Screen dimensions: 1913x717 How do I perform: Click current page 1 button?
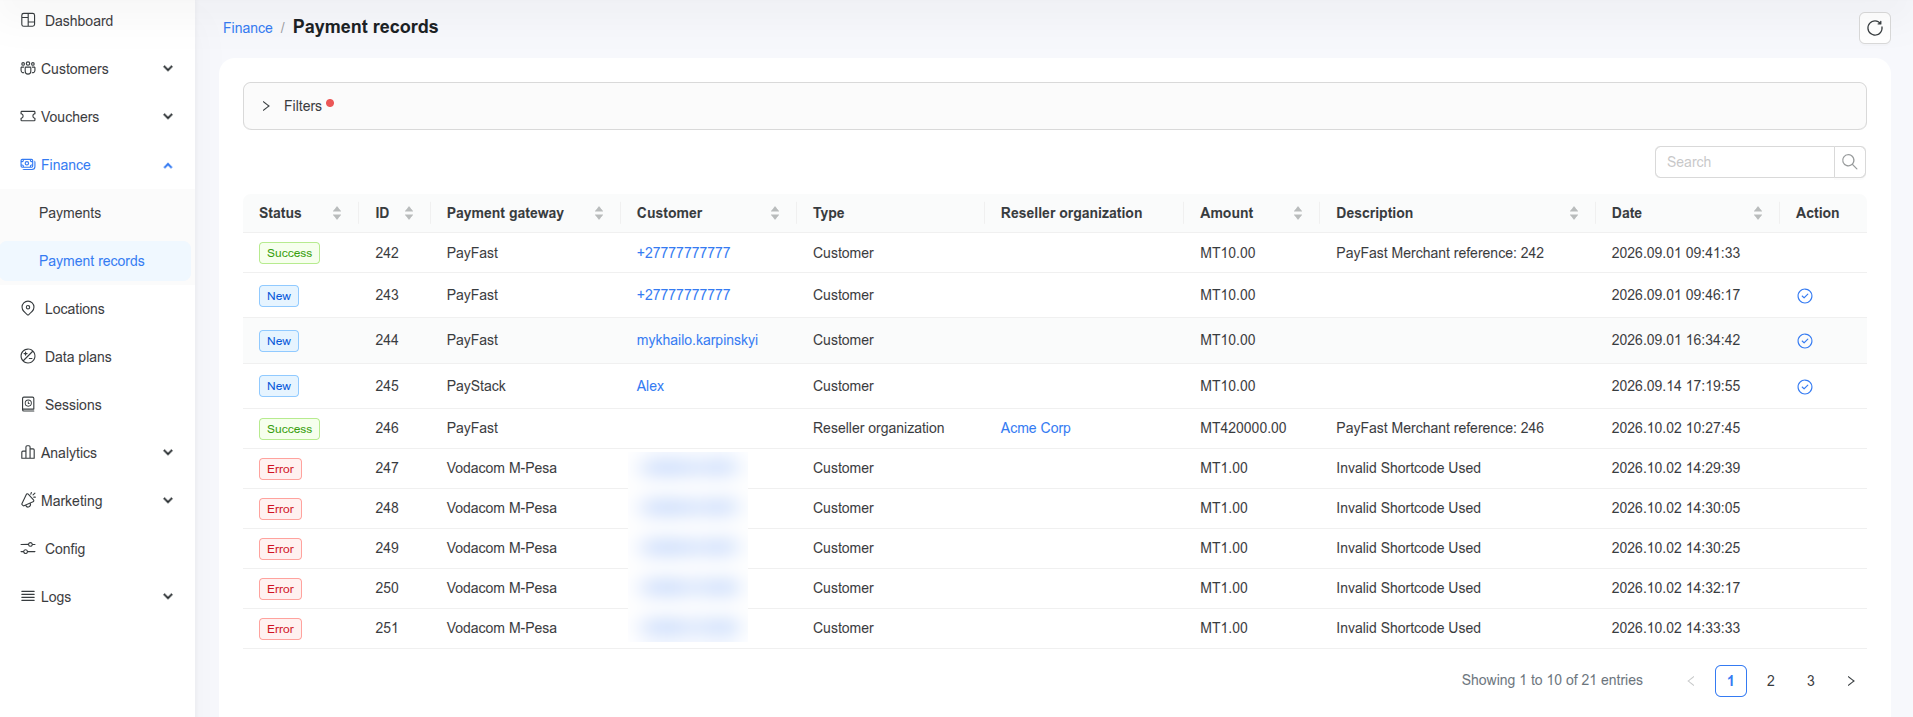click(x=1730, y=681)
